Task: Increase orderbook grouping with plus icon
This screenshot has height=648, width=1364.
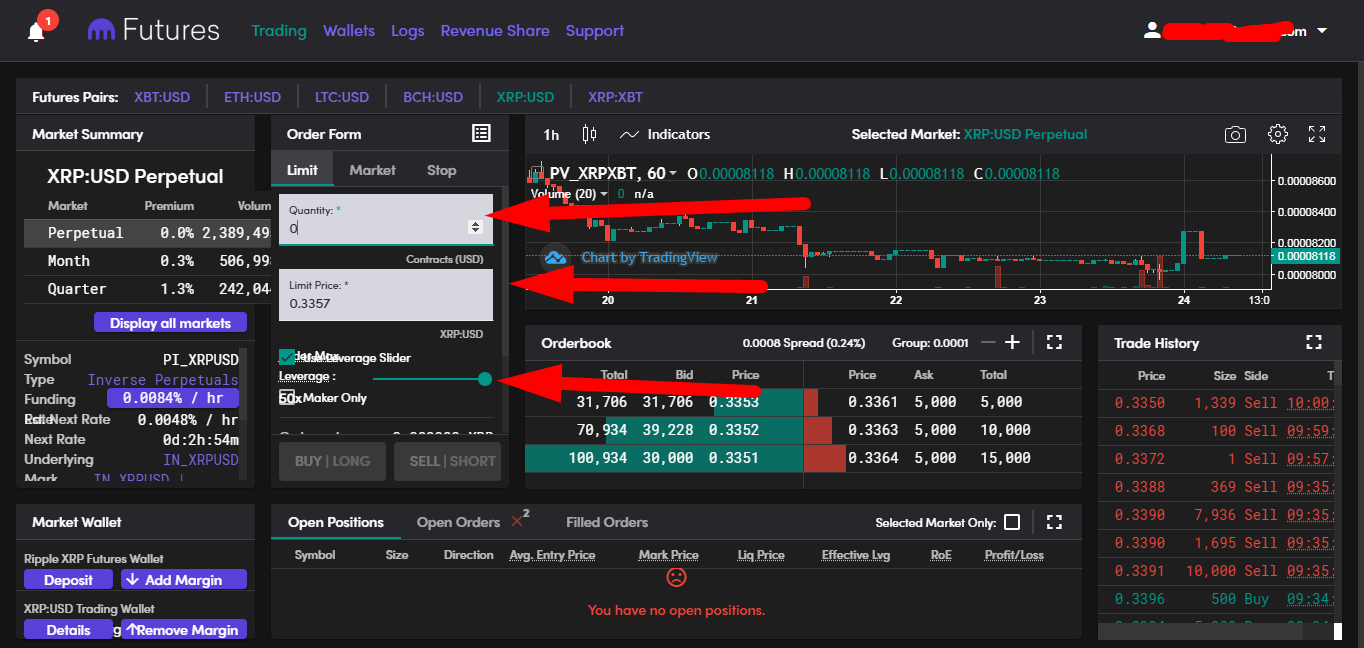Action: pos(1012,342)
